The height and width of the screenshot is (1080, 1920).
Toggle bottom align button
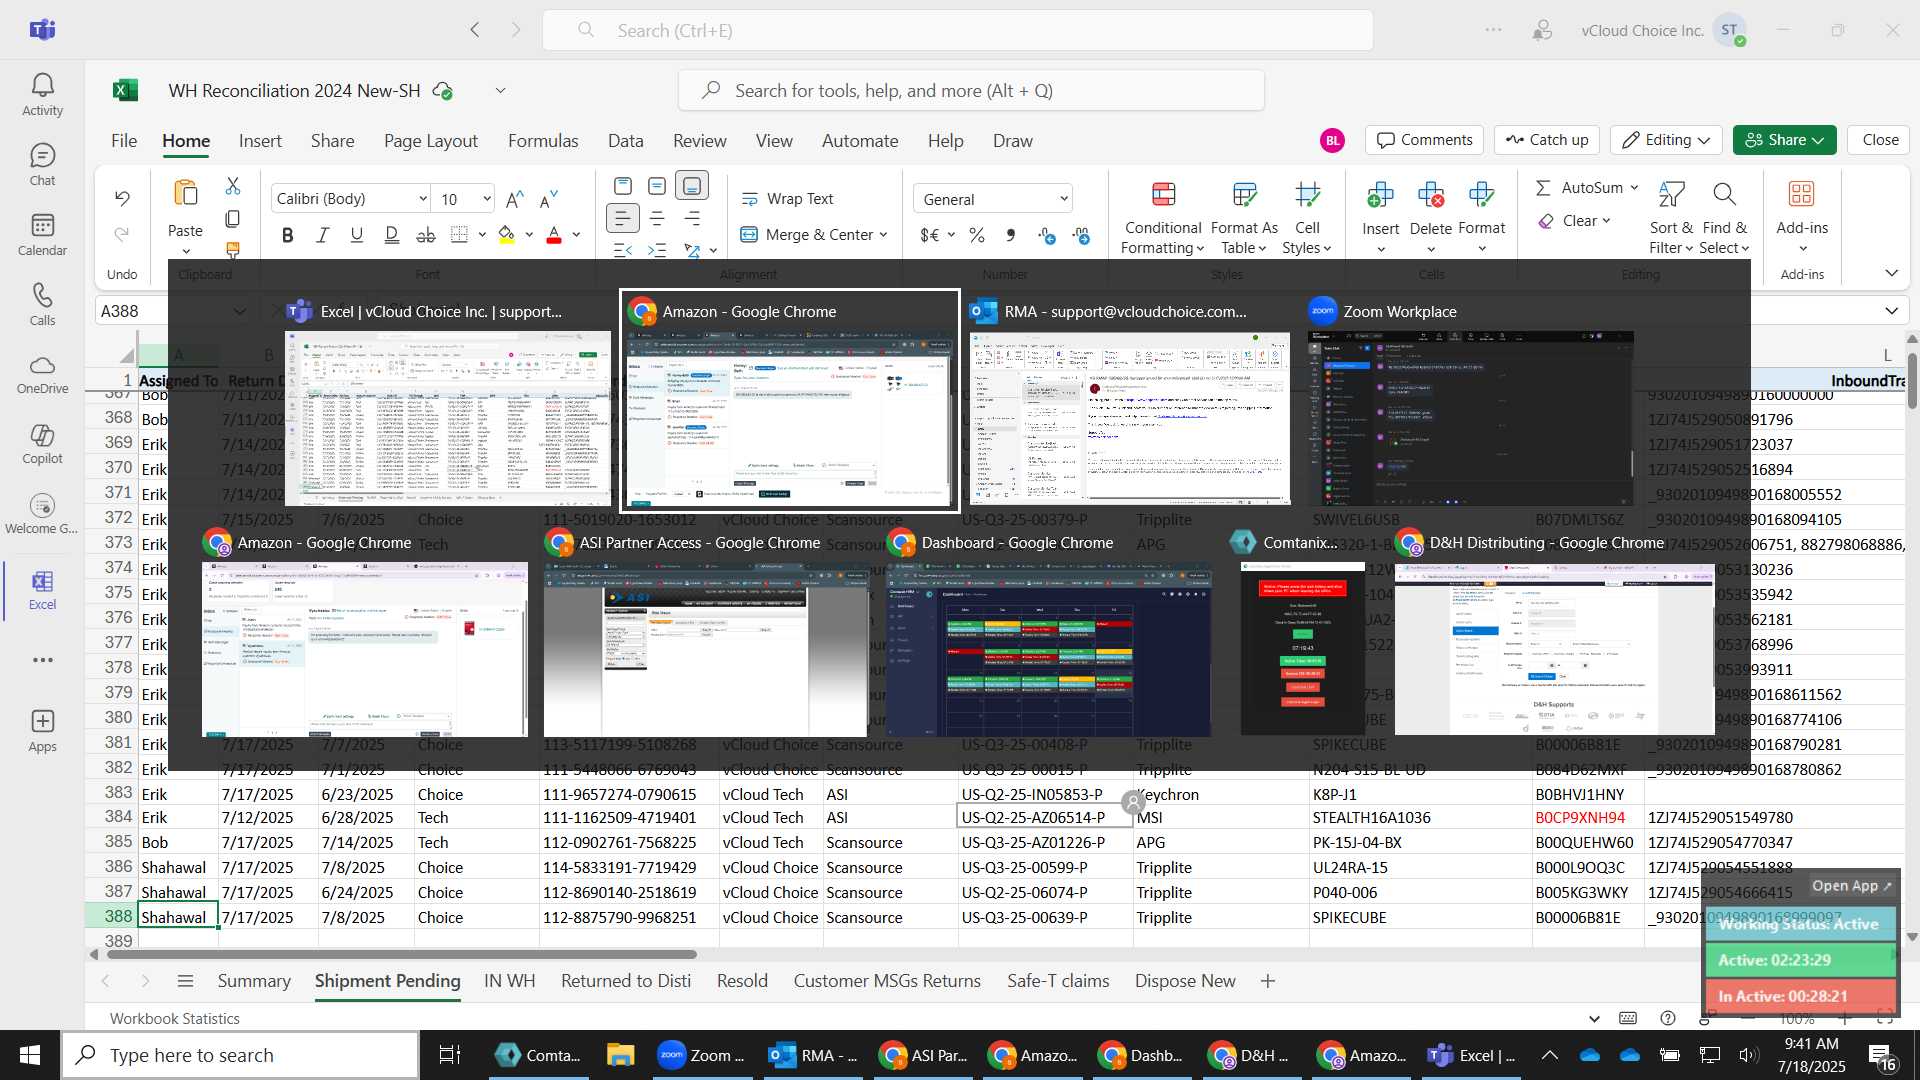(691, 185)
